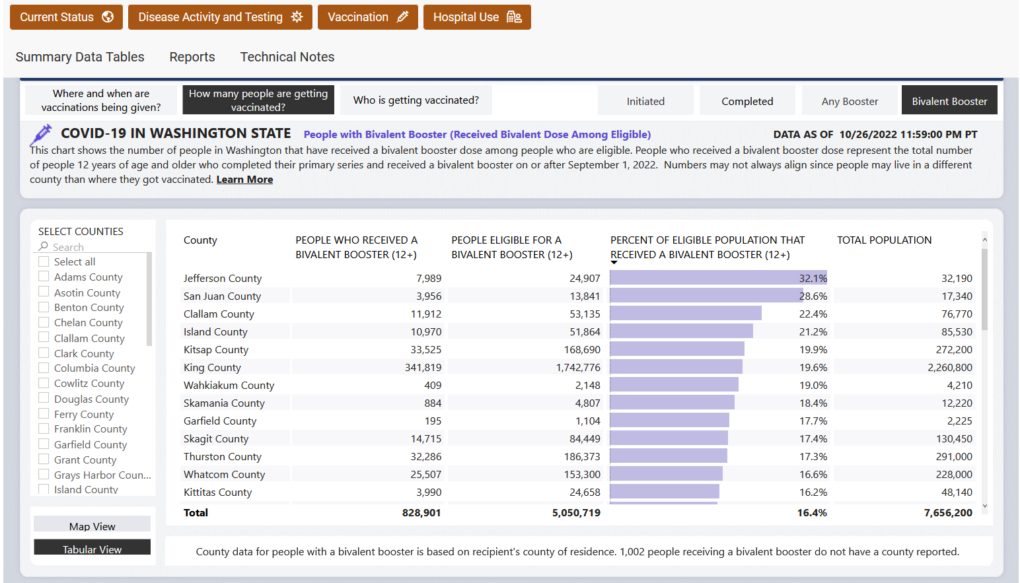Click the globe icon on Current Status

tap(107, 17)
